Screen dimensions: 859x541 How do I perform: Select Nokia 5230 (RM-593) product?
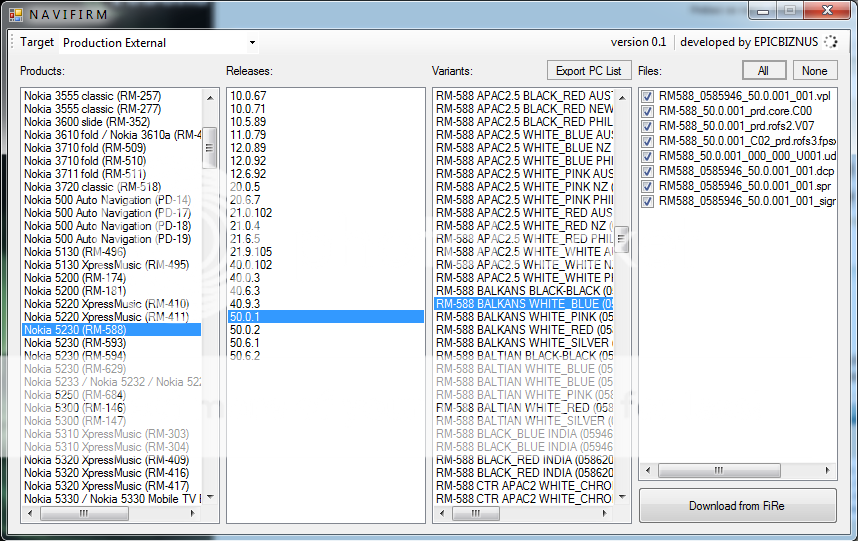pos(111,343)
